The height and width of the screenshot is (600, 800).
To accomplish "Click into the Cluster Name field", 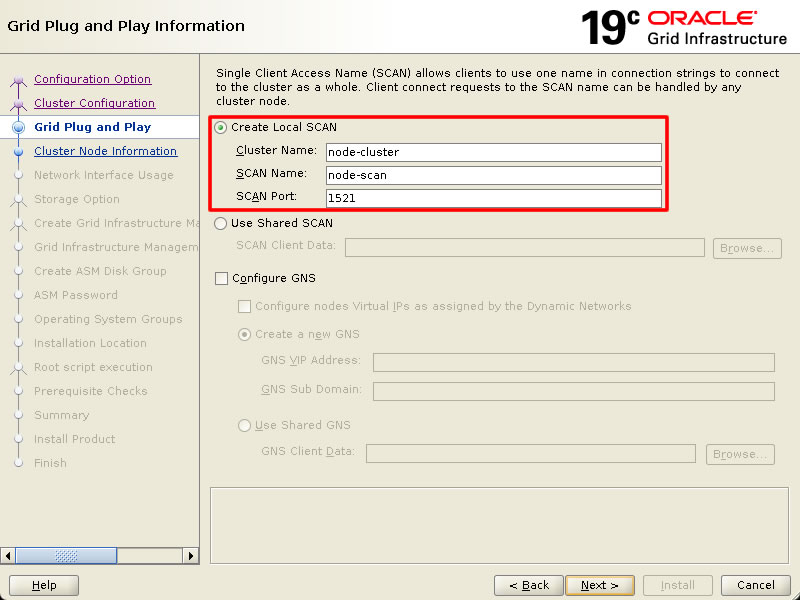I will click(x=493, y=152).
